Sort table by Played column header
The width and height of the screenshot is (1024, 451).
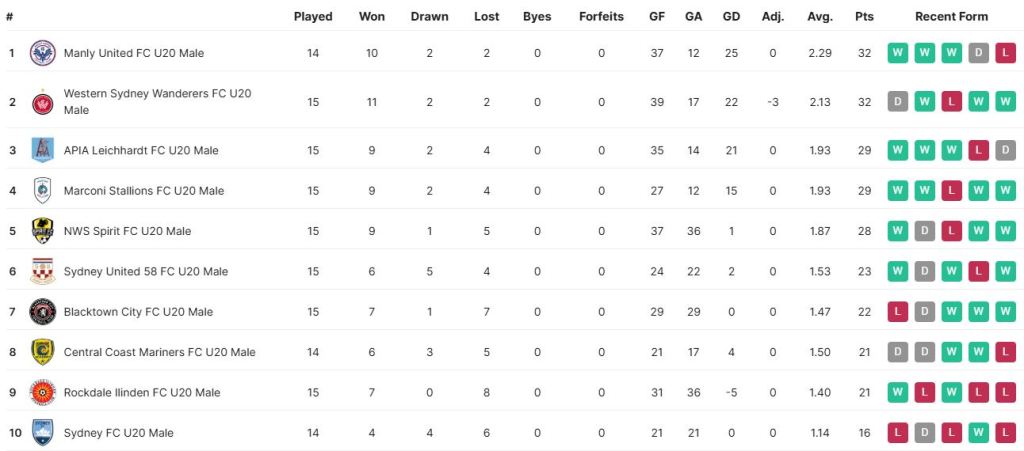(313, 17)
